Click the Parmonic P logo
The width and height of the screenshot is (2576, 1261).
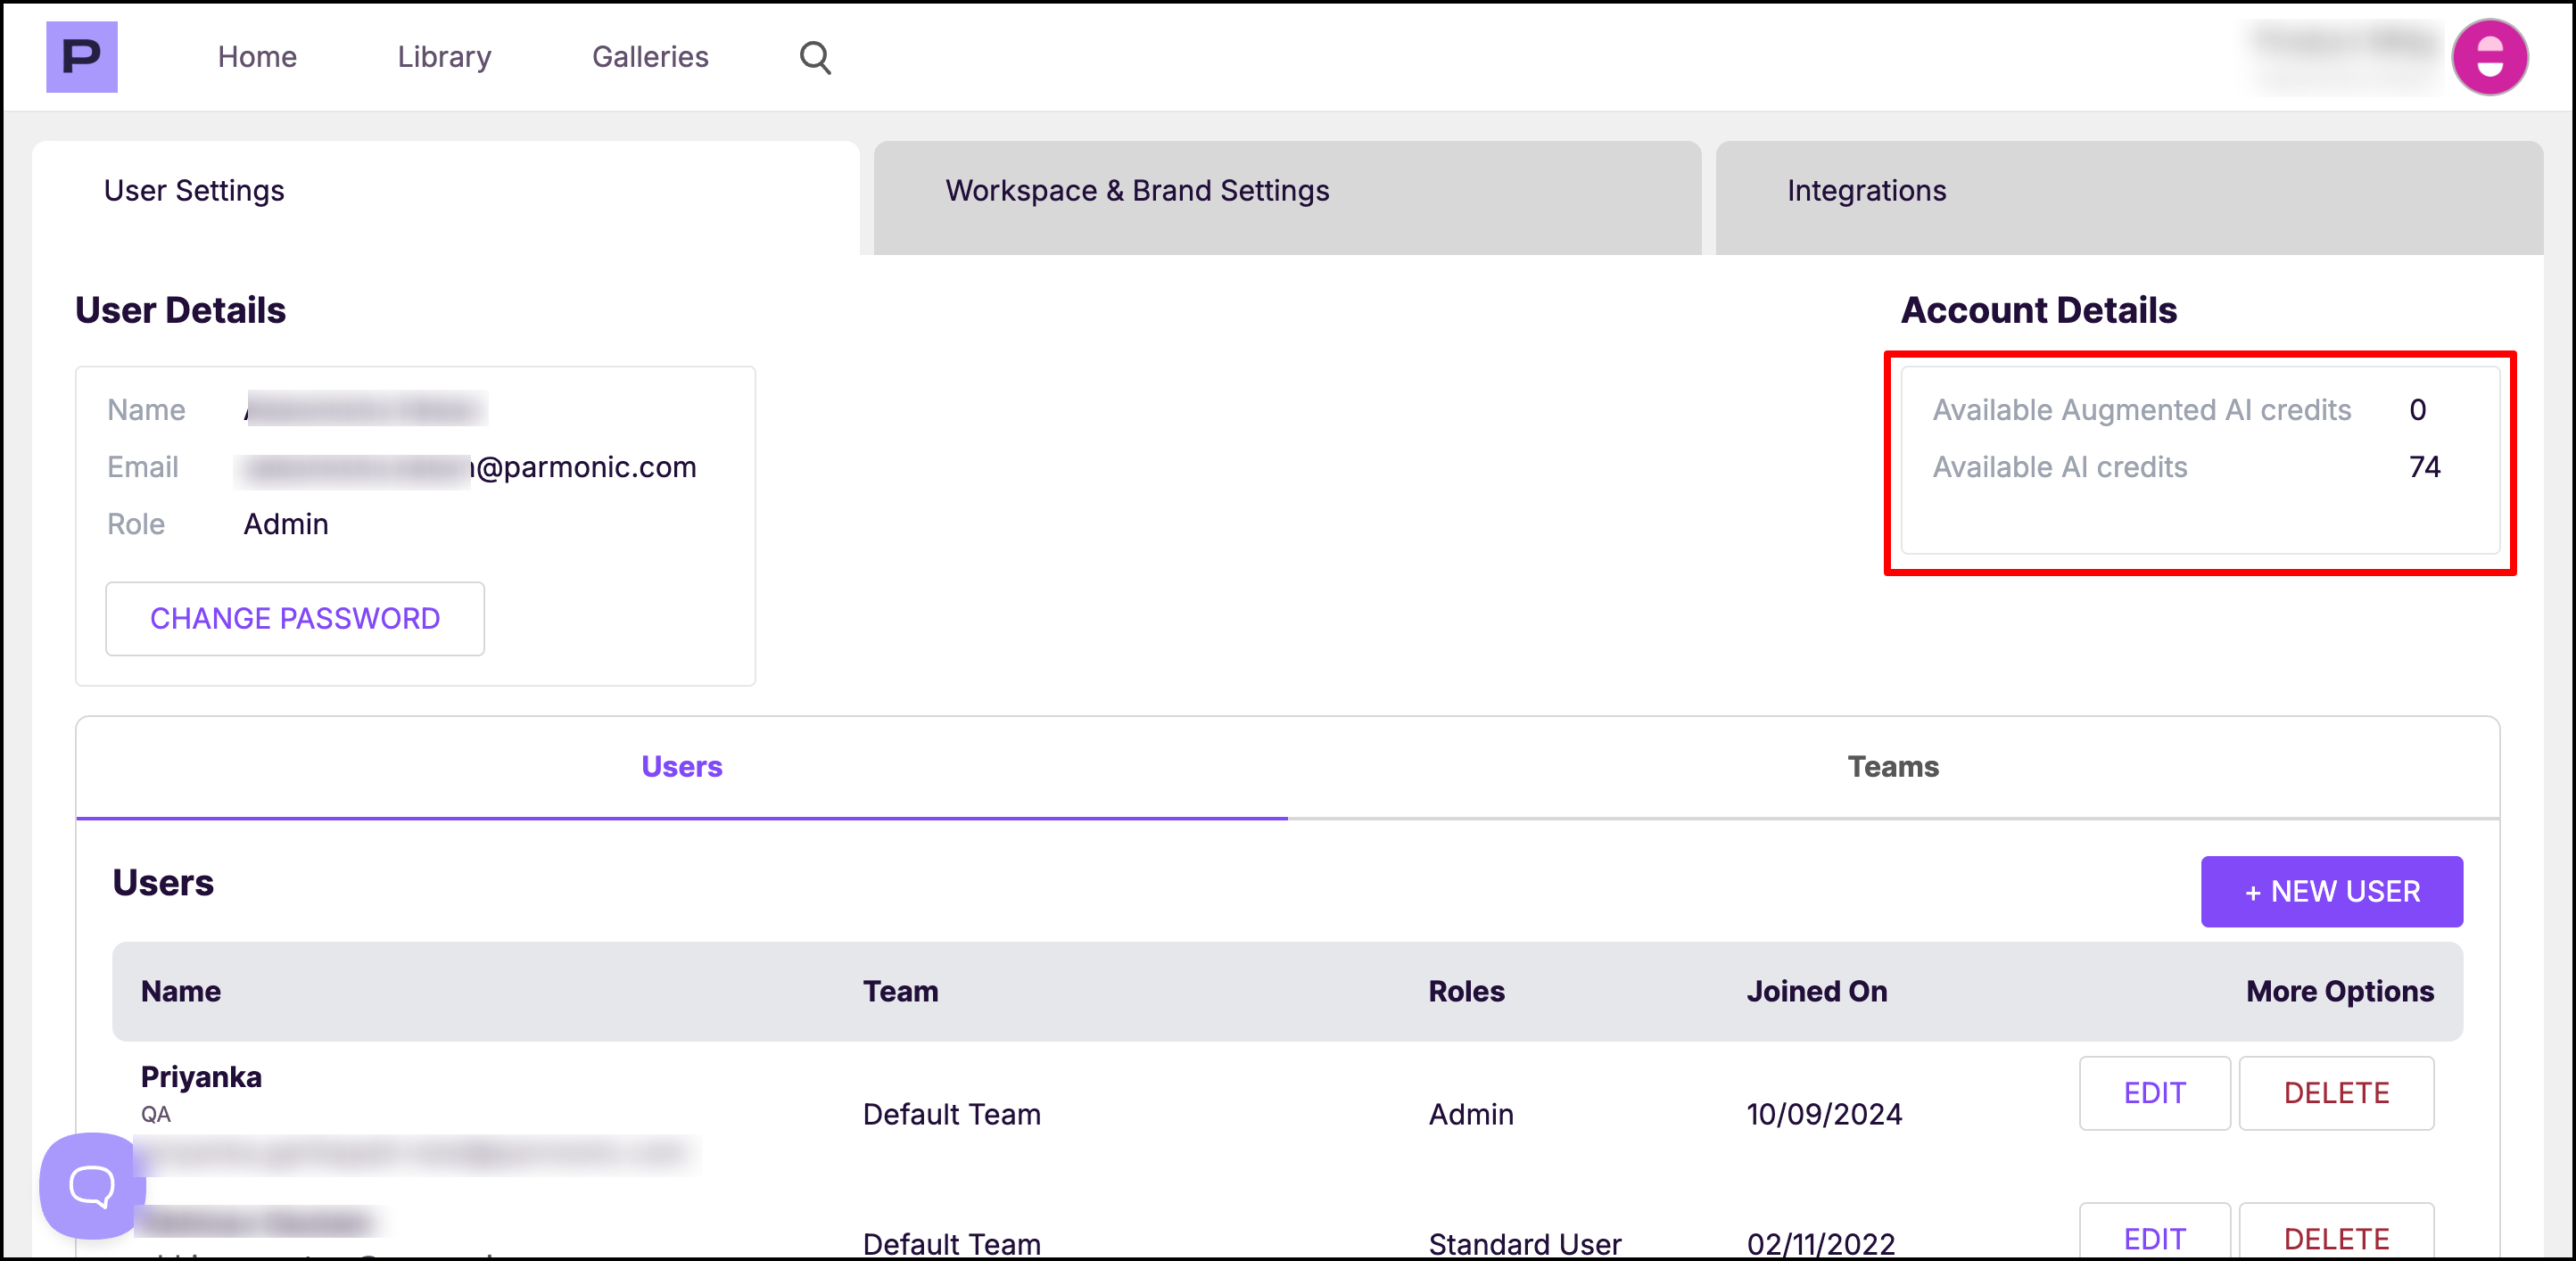click(81, 57)
